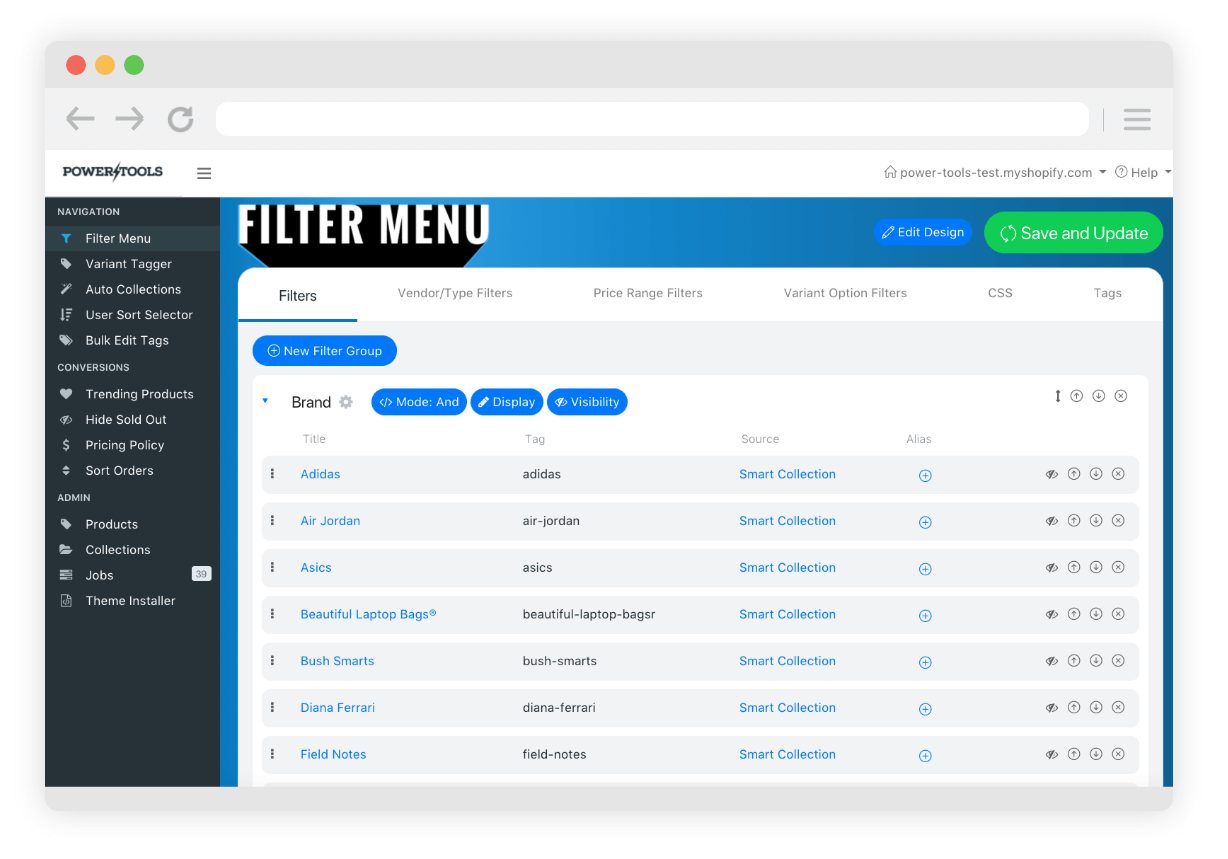Collapse the Brand group triangle

pos(265,401)
